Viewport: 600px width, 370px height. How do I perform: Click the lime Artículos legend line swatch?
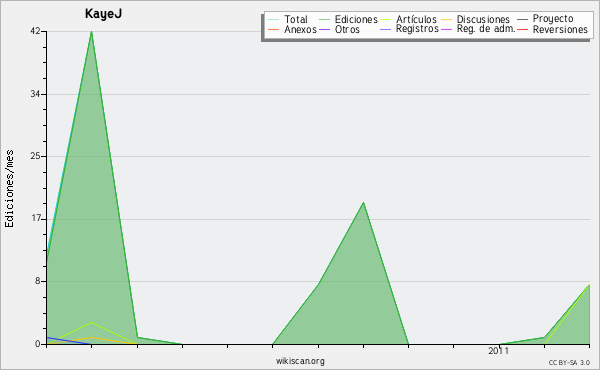click(385, 20)
